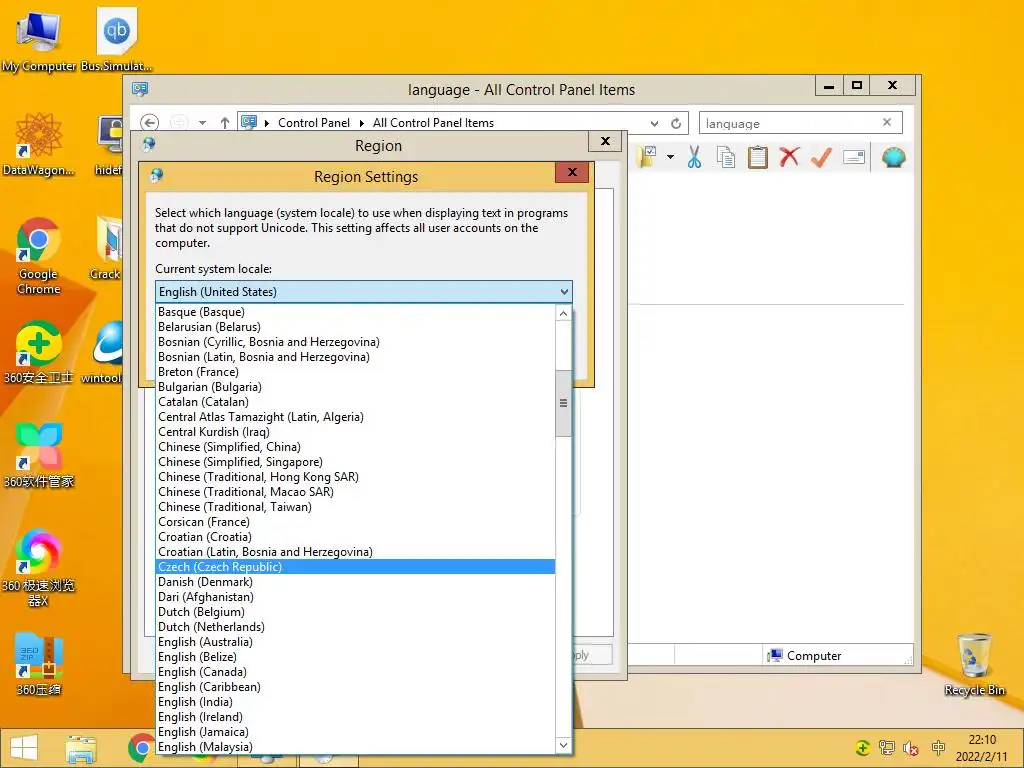Click 'All Control Panel Items' breadcrumb

pos(433,123)
